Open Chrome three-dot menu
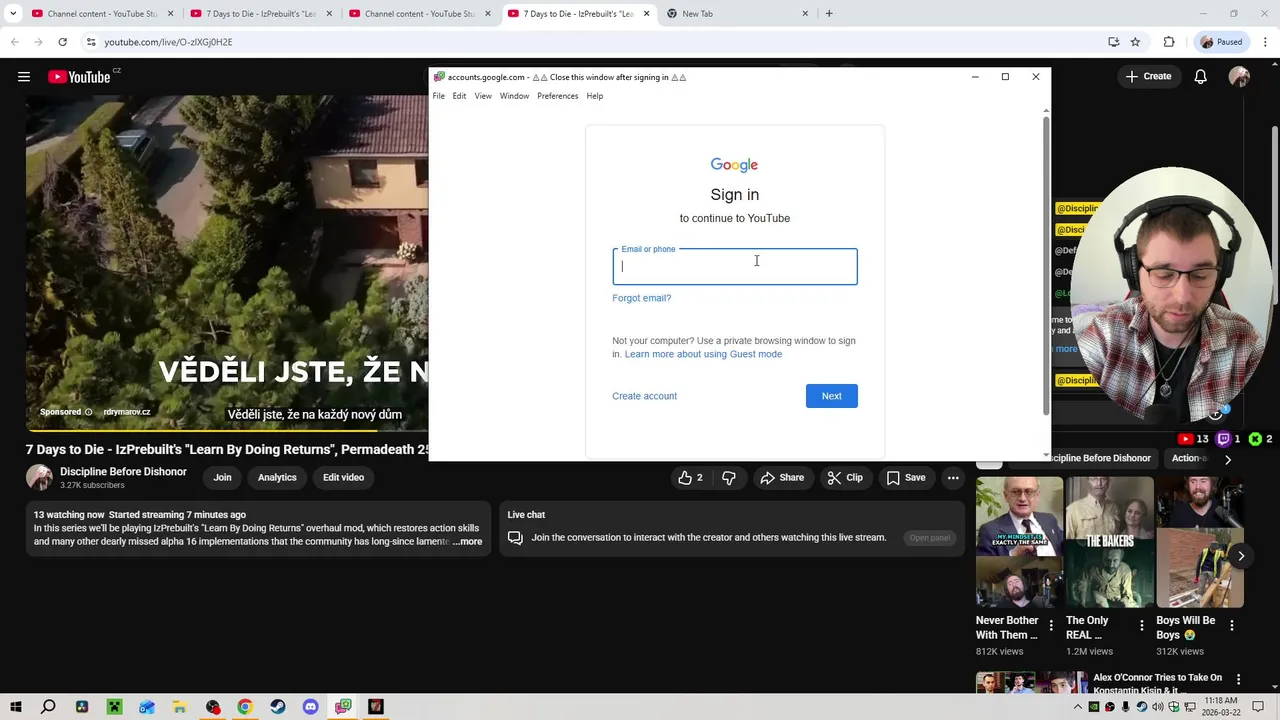 pos(1265,42)
